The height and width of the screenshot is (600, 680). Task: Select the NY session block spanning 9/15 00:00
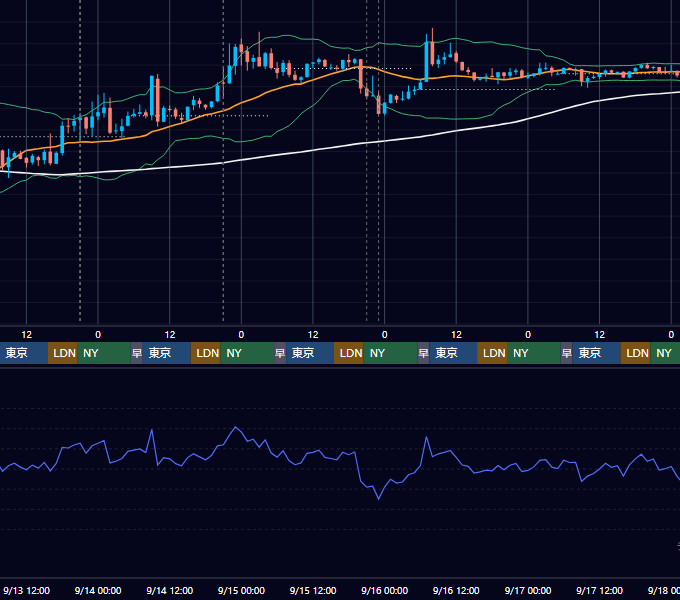point(247,353)
